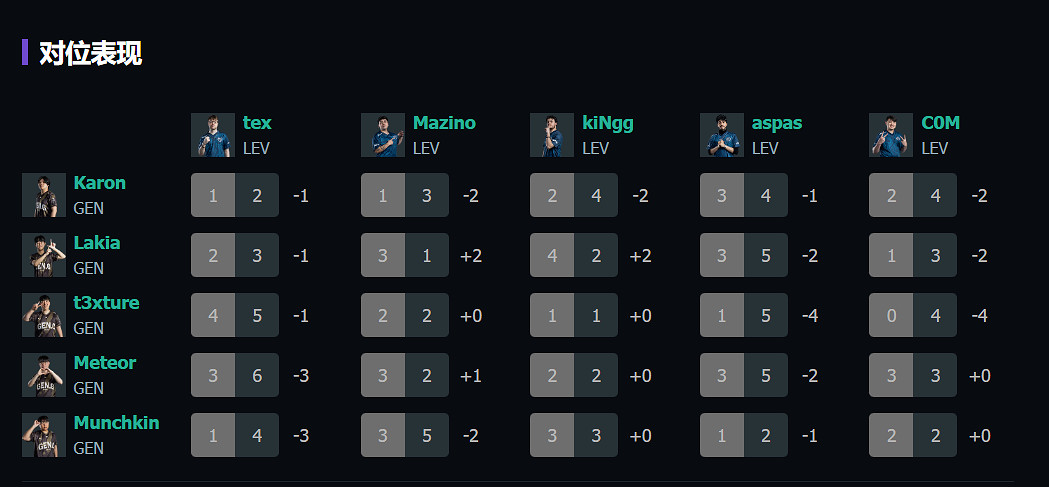Open the Munchkin player name link
1049x487 pixels.
tap(116, 423)
